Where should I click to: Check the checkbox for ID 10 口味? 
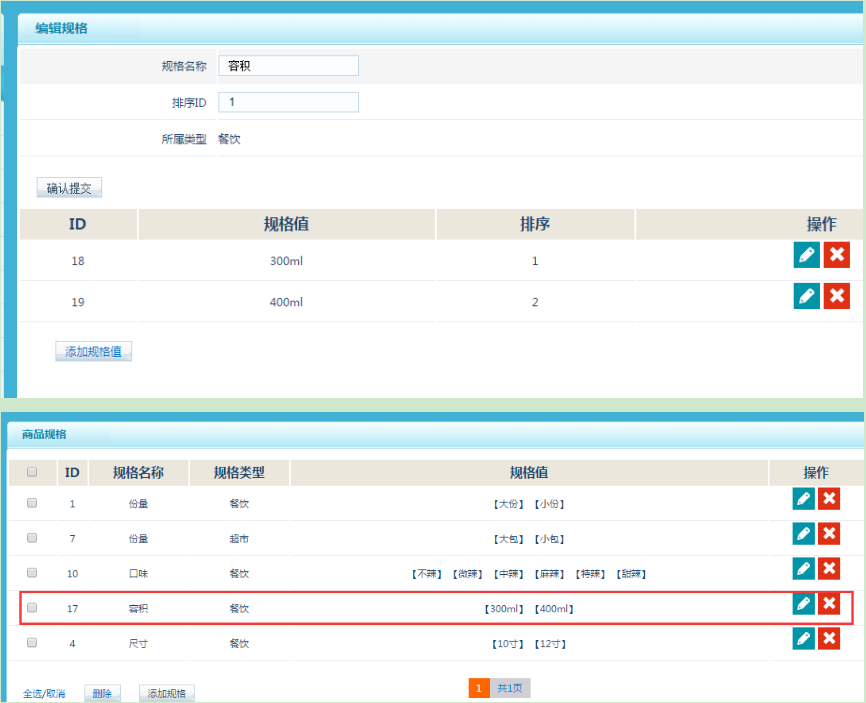32,573
